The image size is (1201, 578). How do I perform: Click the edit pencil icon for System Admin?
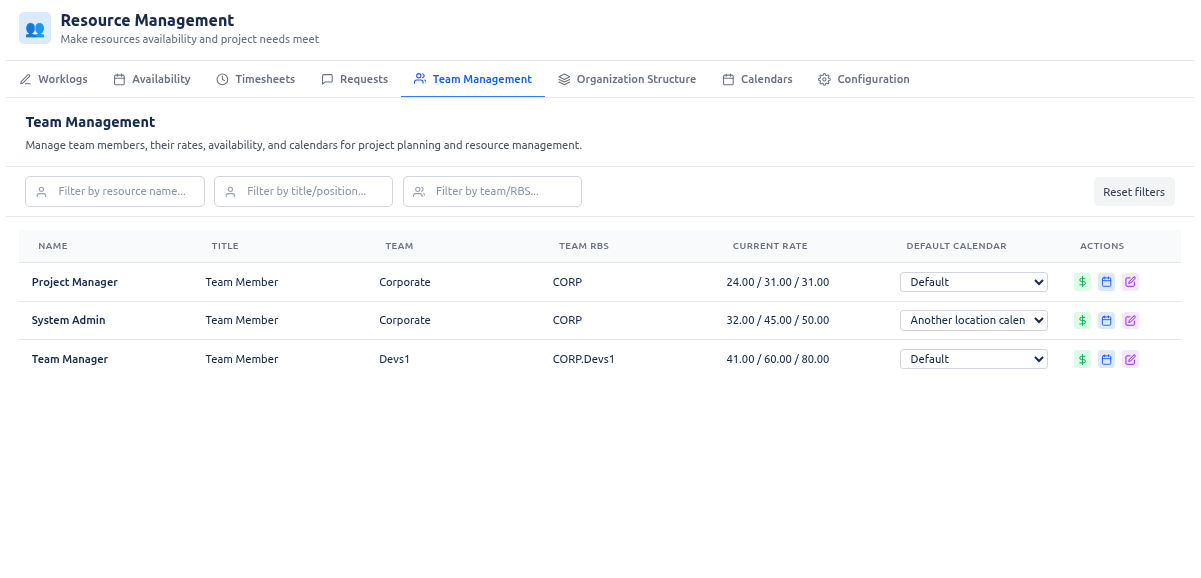tap(1130, 320)
